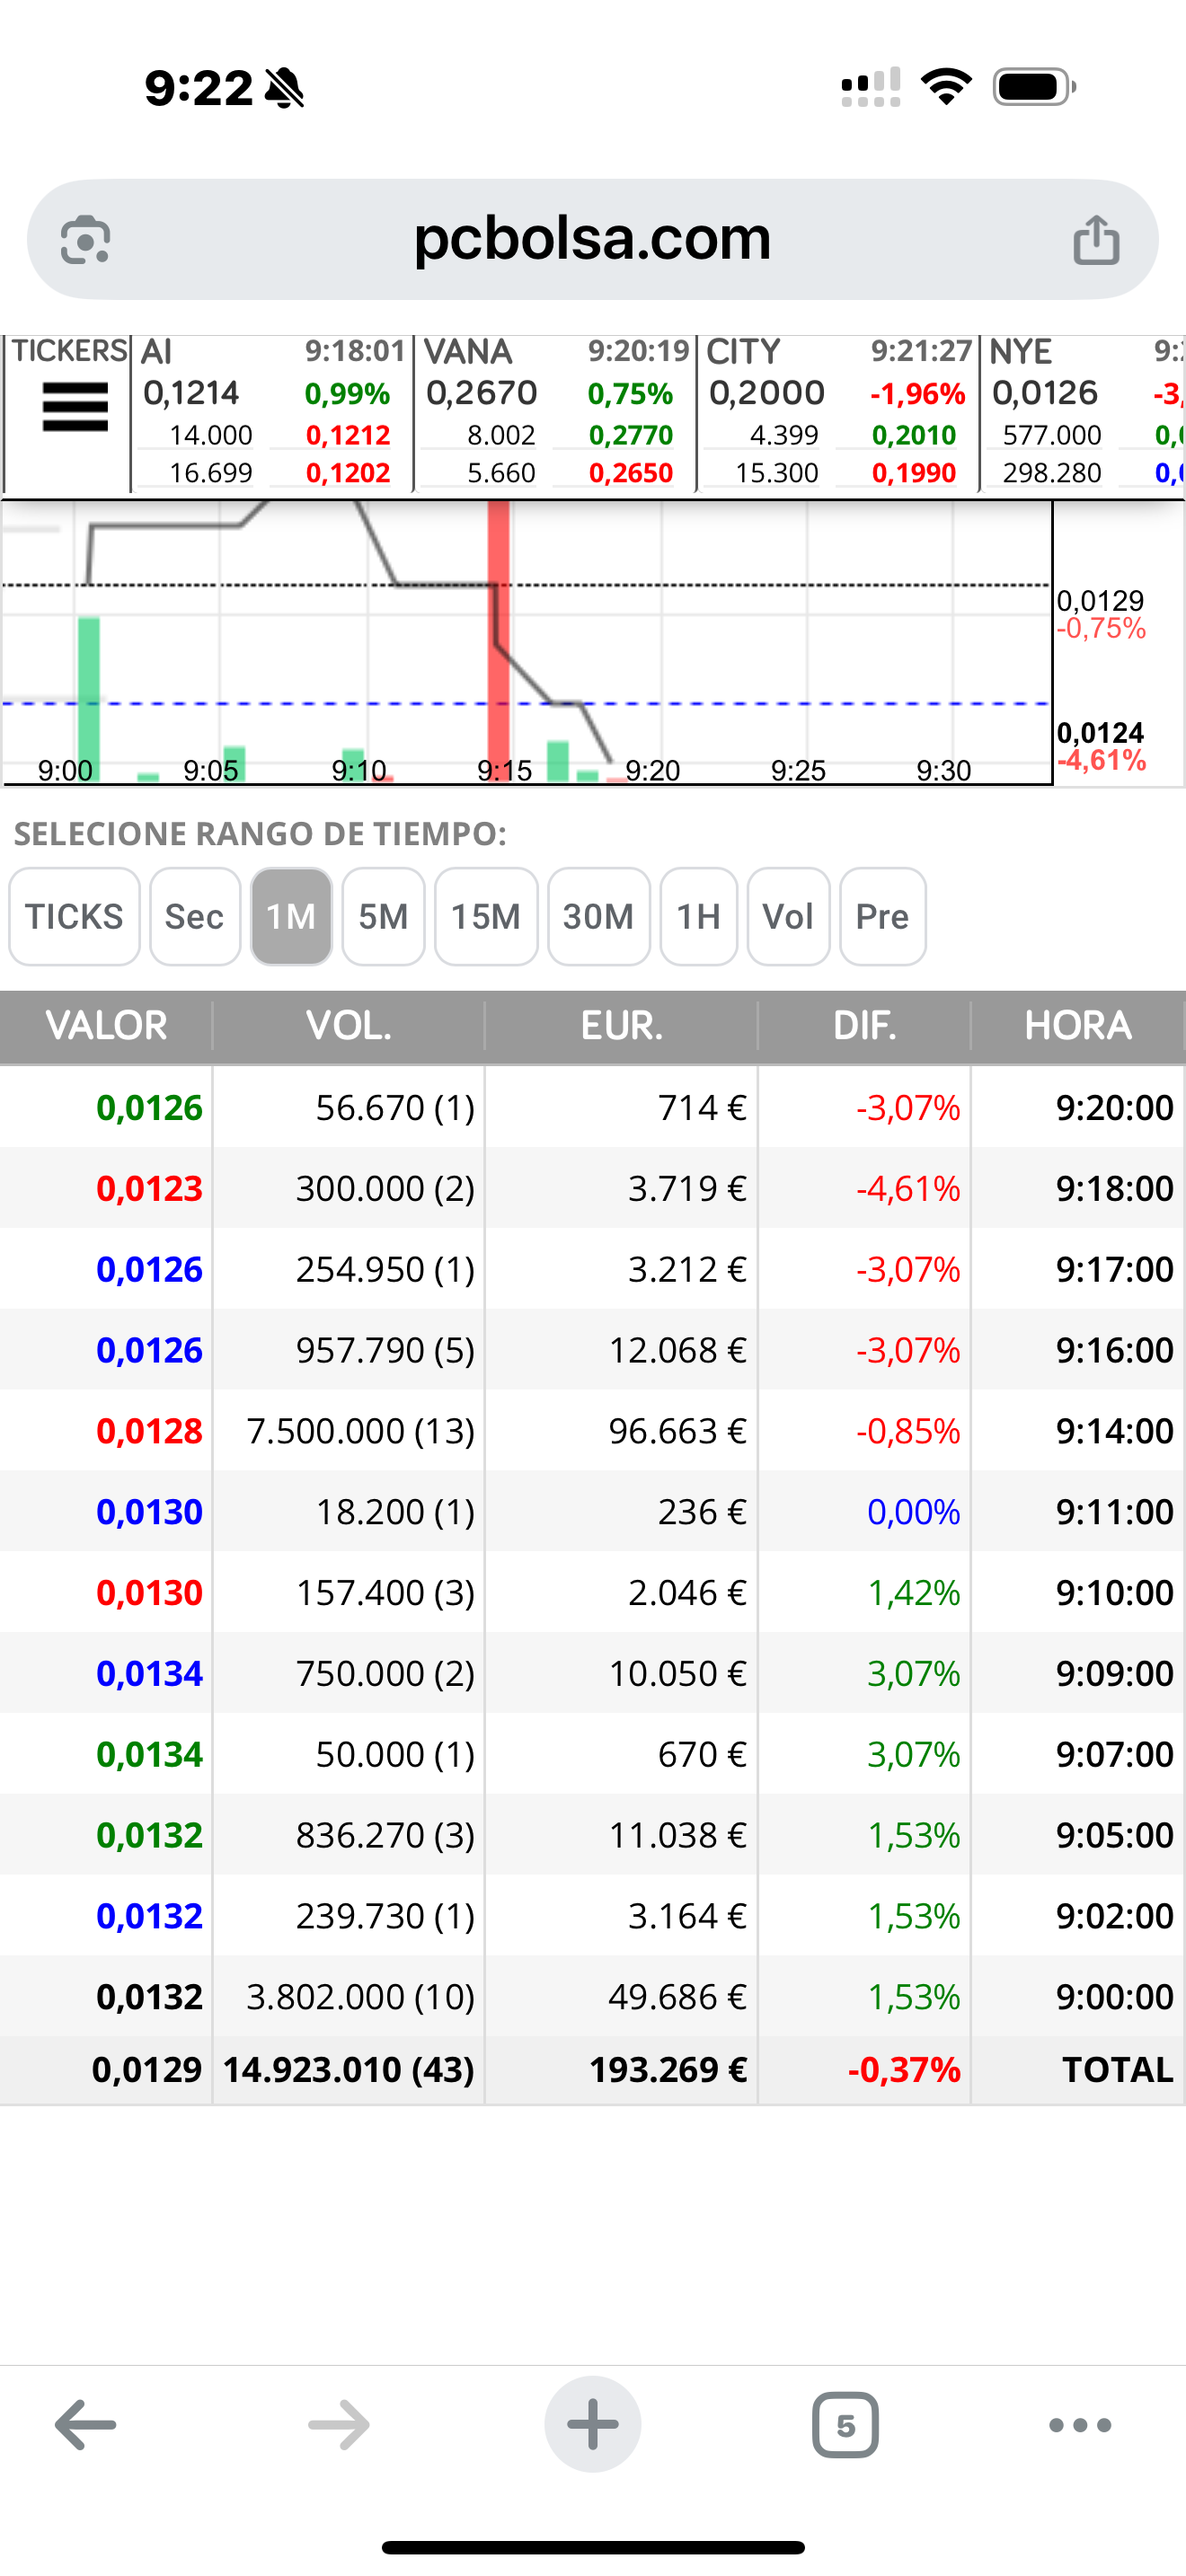Tap the lens search camera icon
Screen dimensions: 1186x2576
[x=85, y=240]
